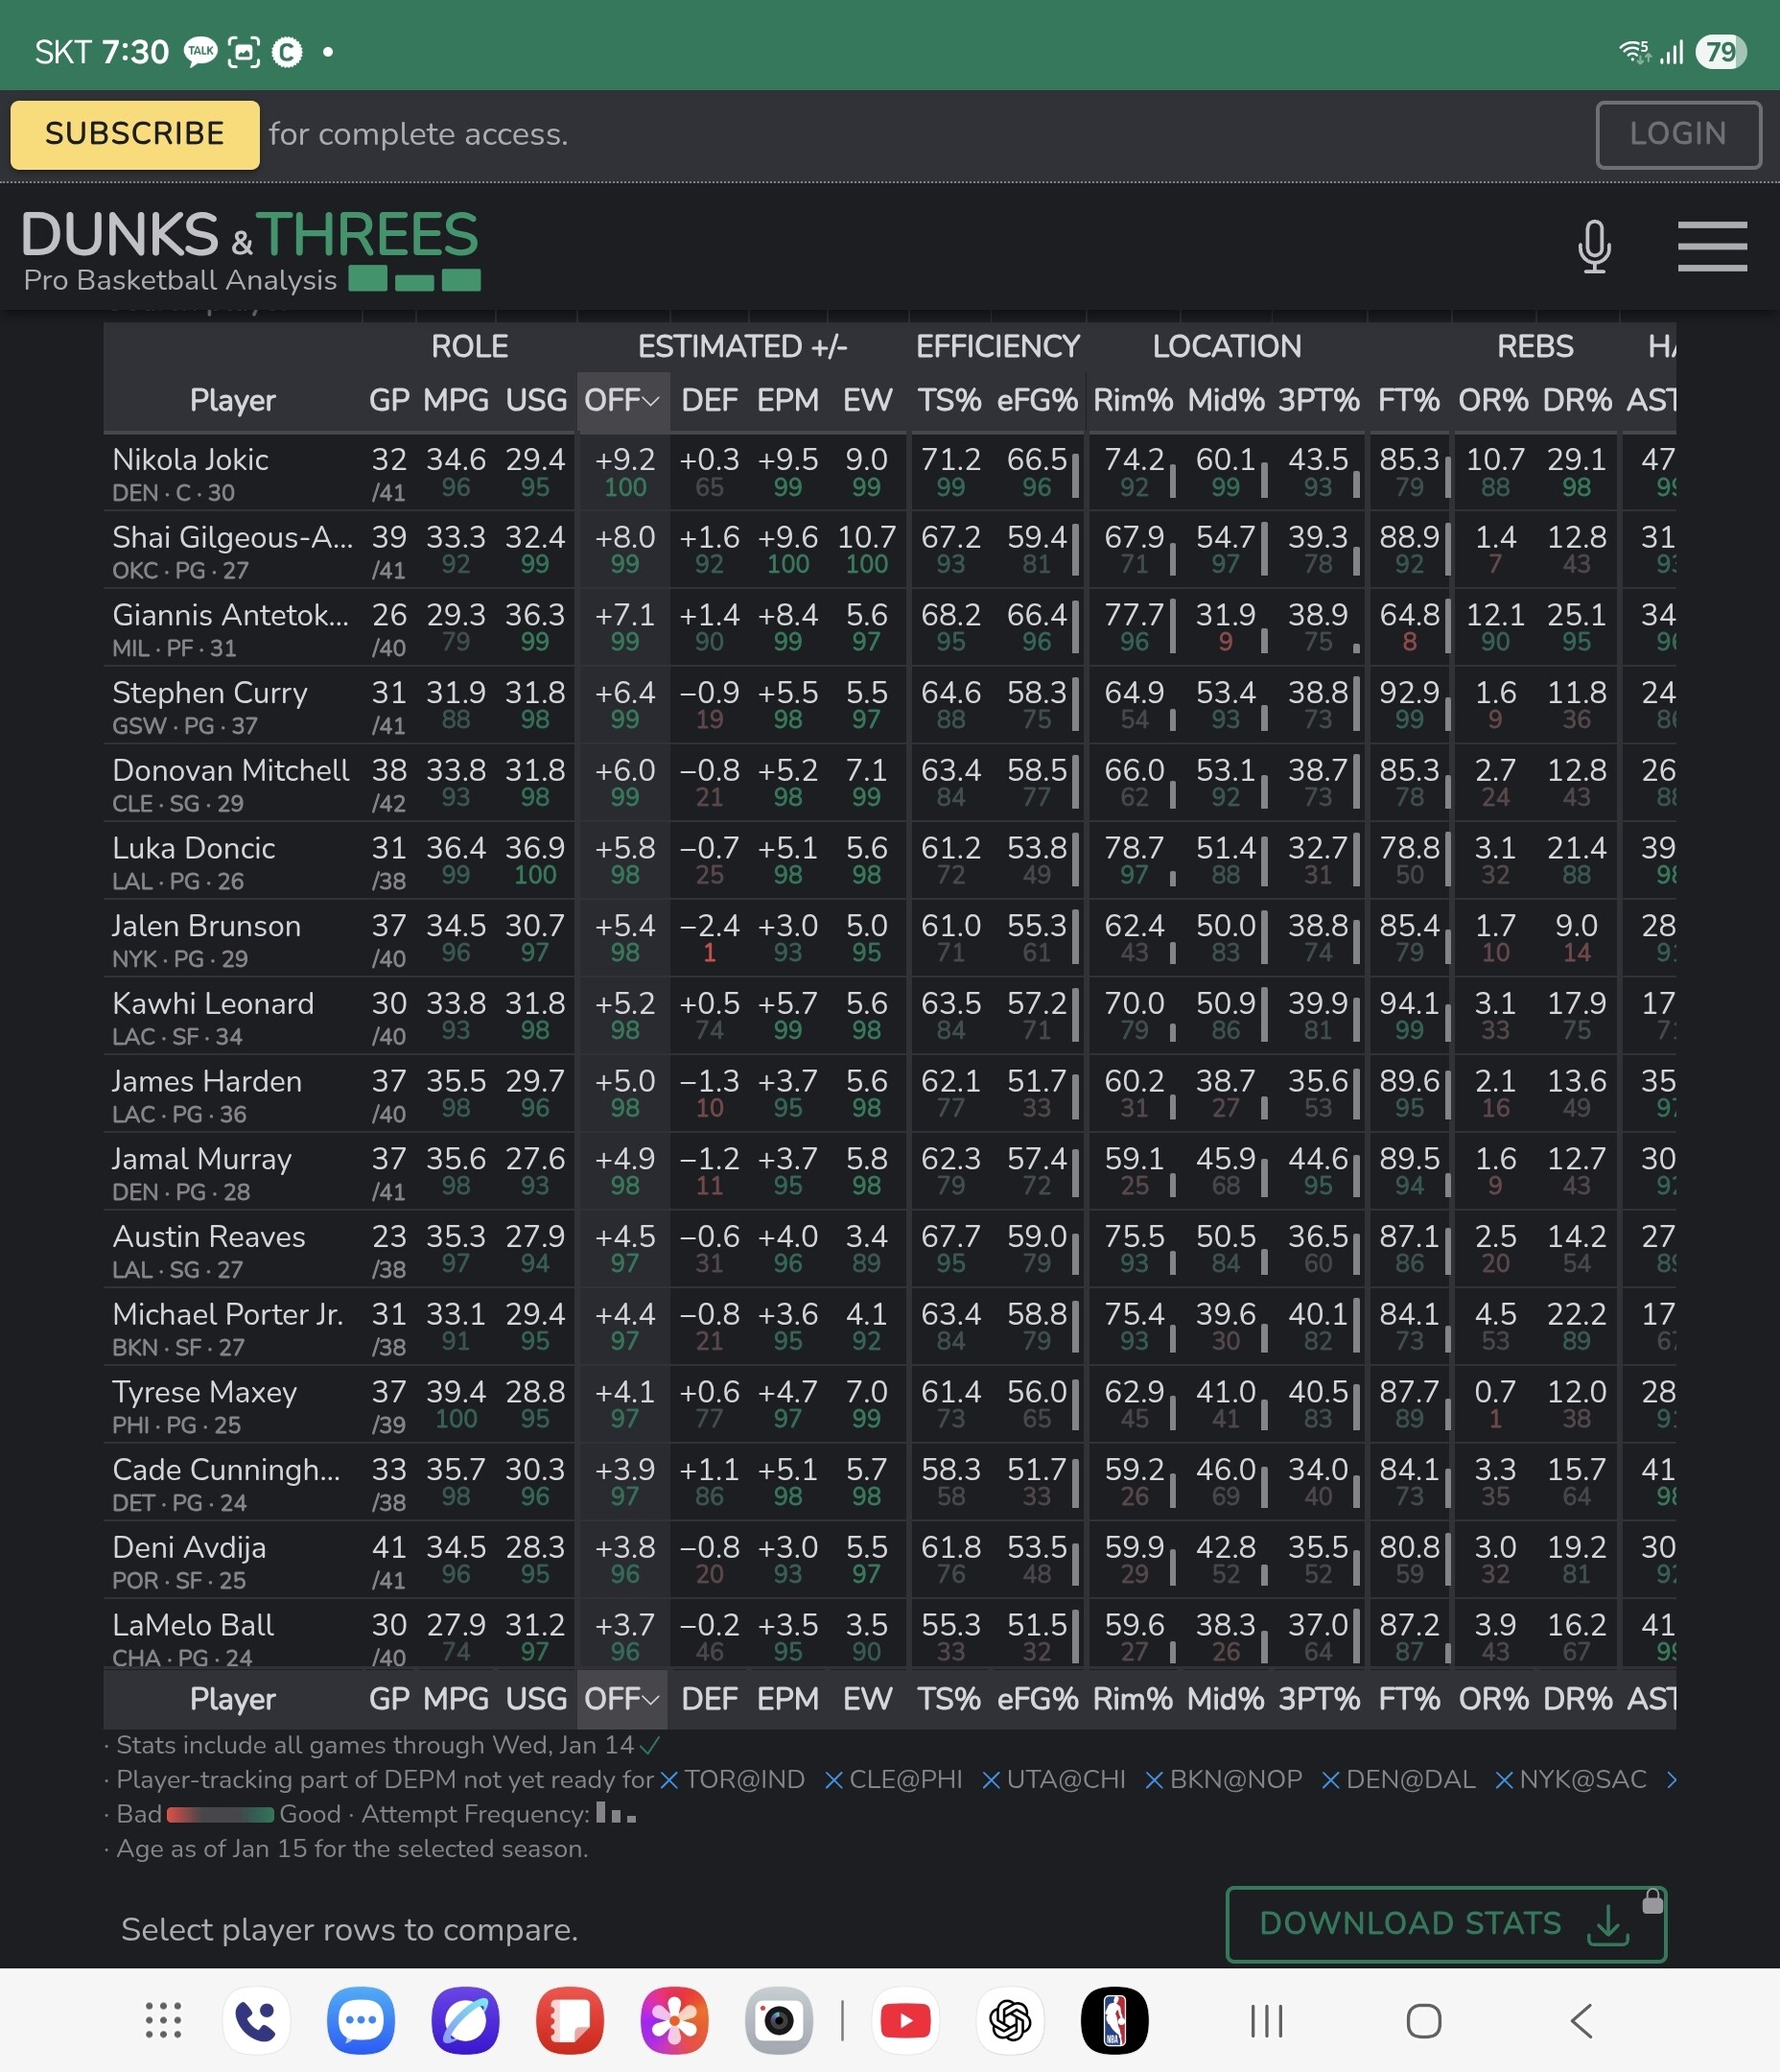Launch the Phone dialer app
1780x2072 pixels.
(256, 2020)
